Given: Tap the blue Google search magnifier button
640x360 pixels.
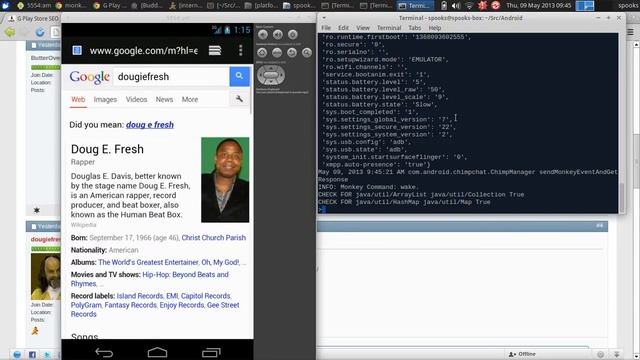Looking at the screenshot, I should [239, 76].
